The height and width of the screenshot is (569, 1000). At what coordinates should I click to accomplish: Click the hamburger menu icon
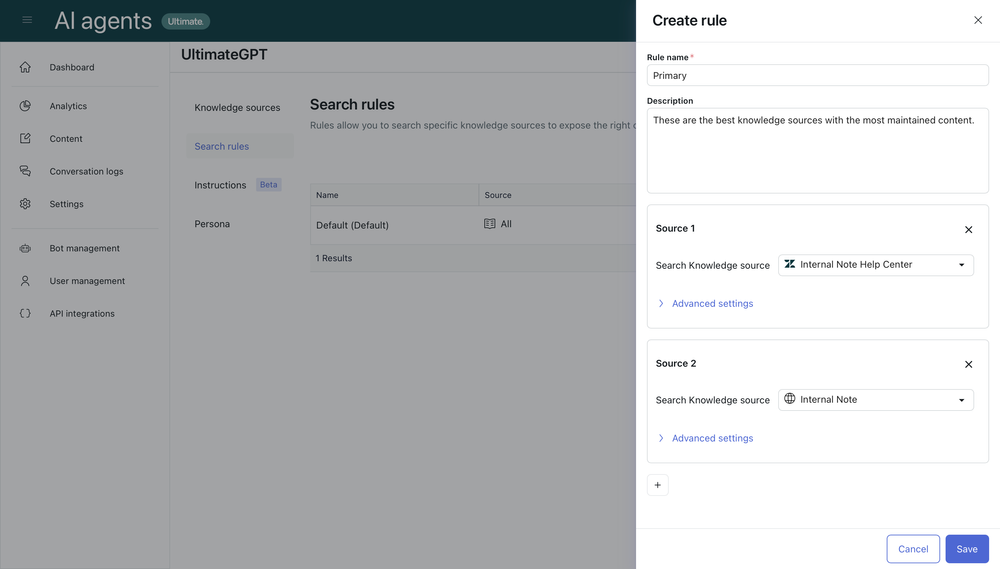[x=27, y=20]
